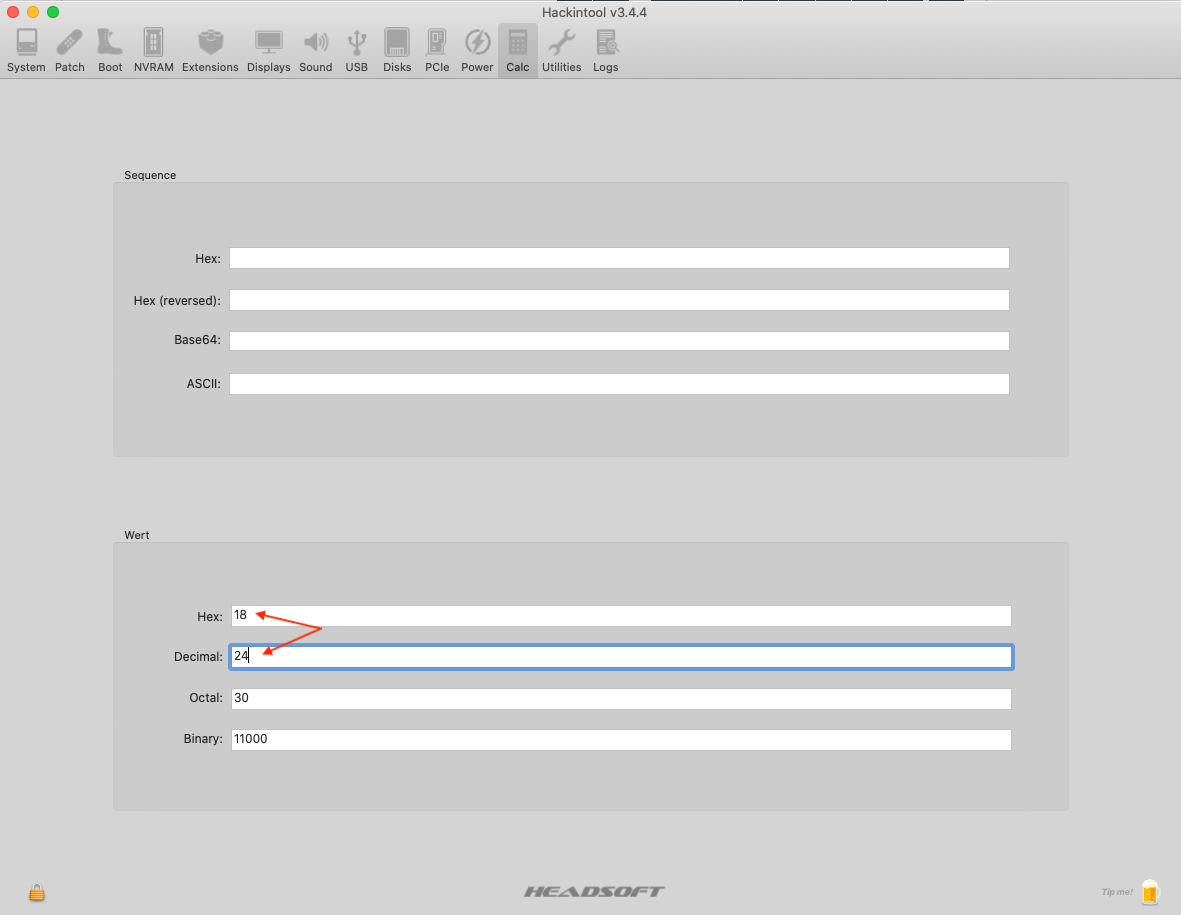
Task: Click the Tip me beer icon
Action: [x=1149, y=892]
